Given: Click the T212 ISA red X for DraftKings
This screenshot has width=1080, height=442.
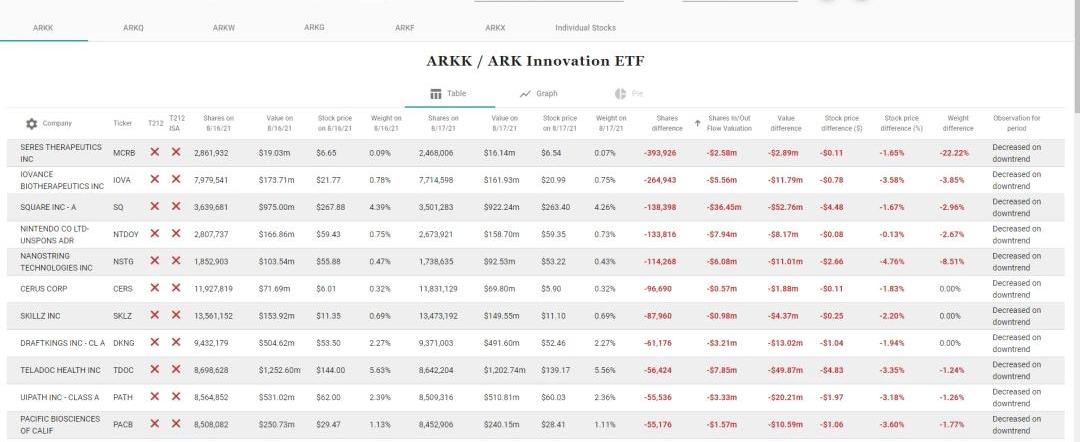Looking at the screenshot, I should [x=176, y=343].
